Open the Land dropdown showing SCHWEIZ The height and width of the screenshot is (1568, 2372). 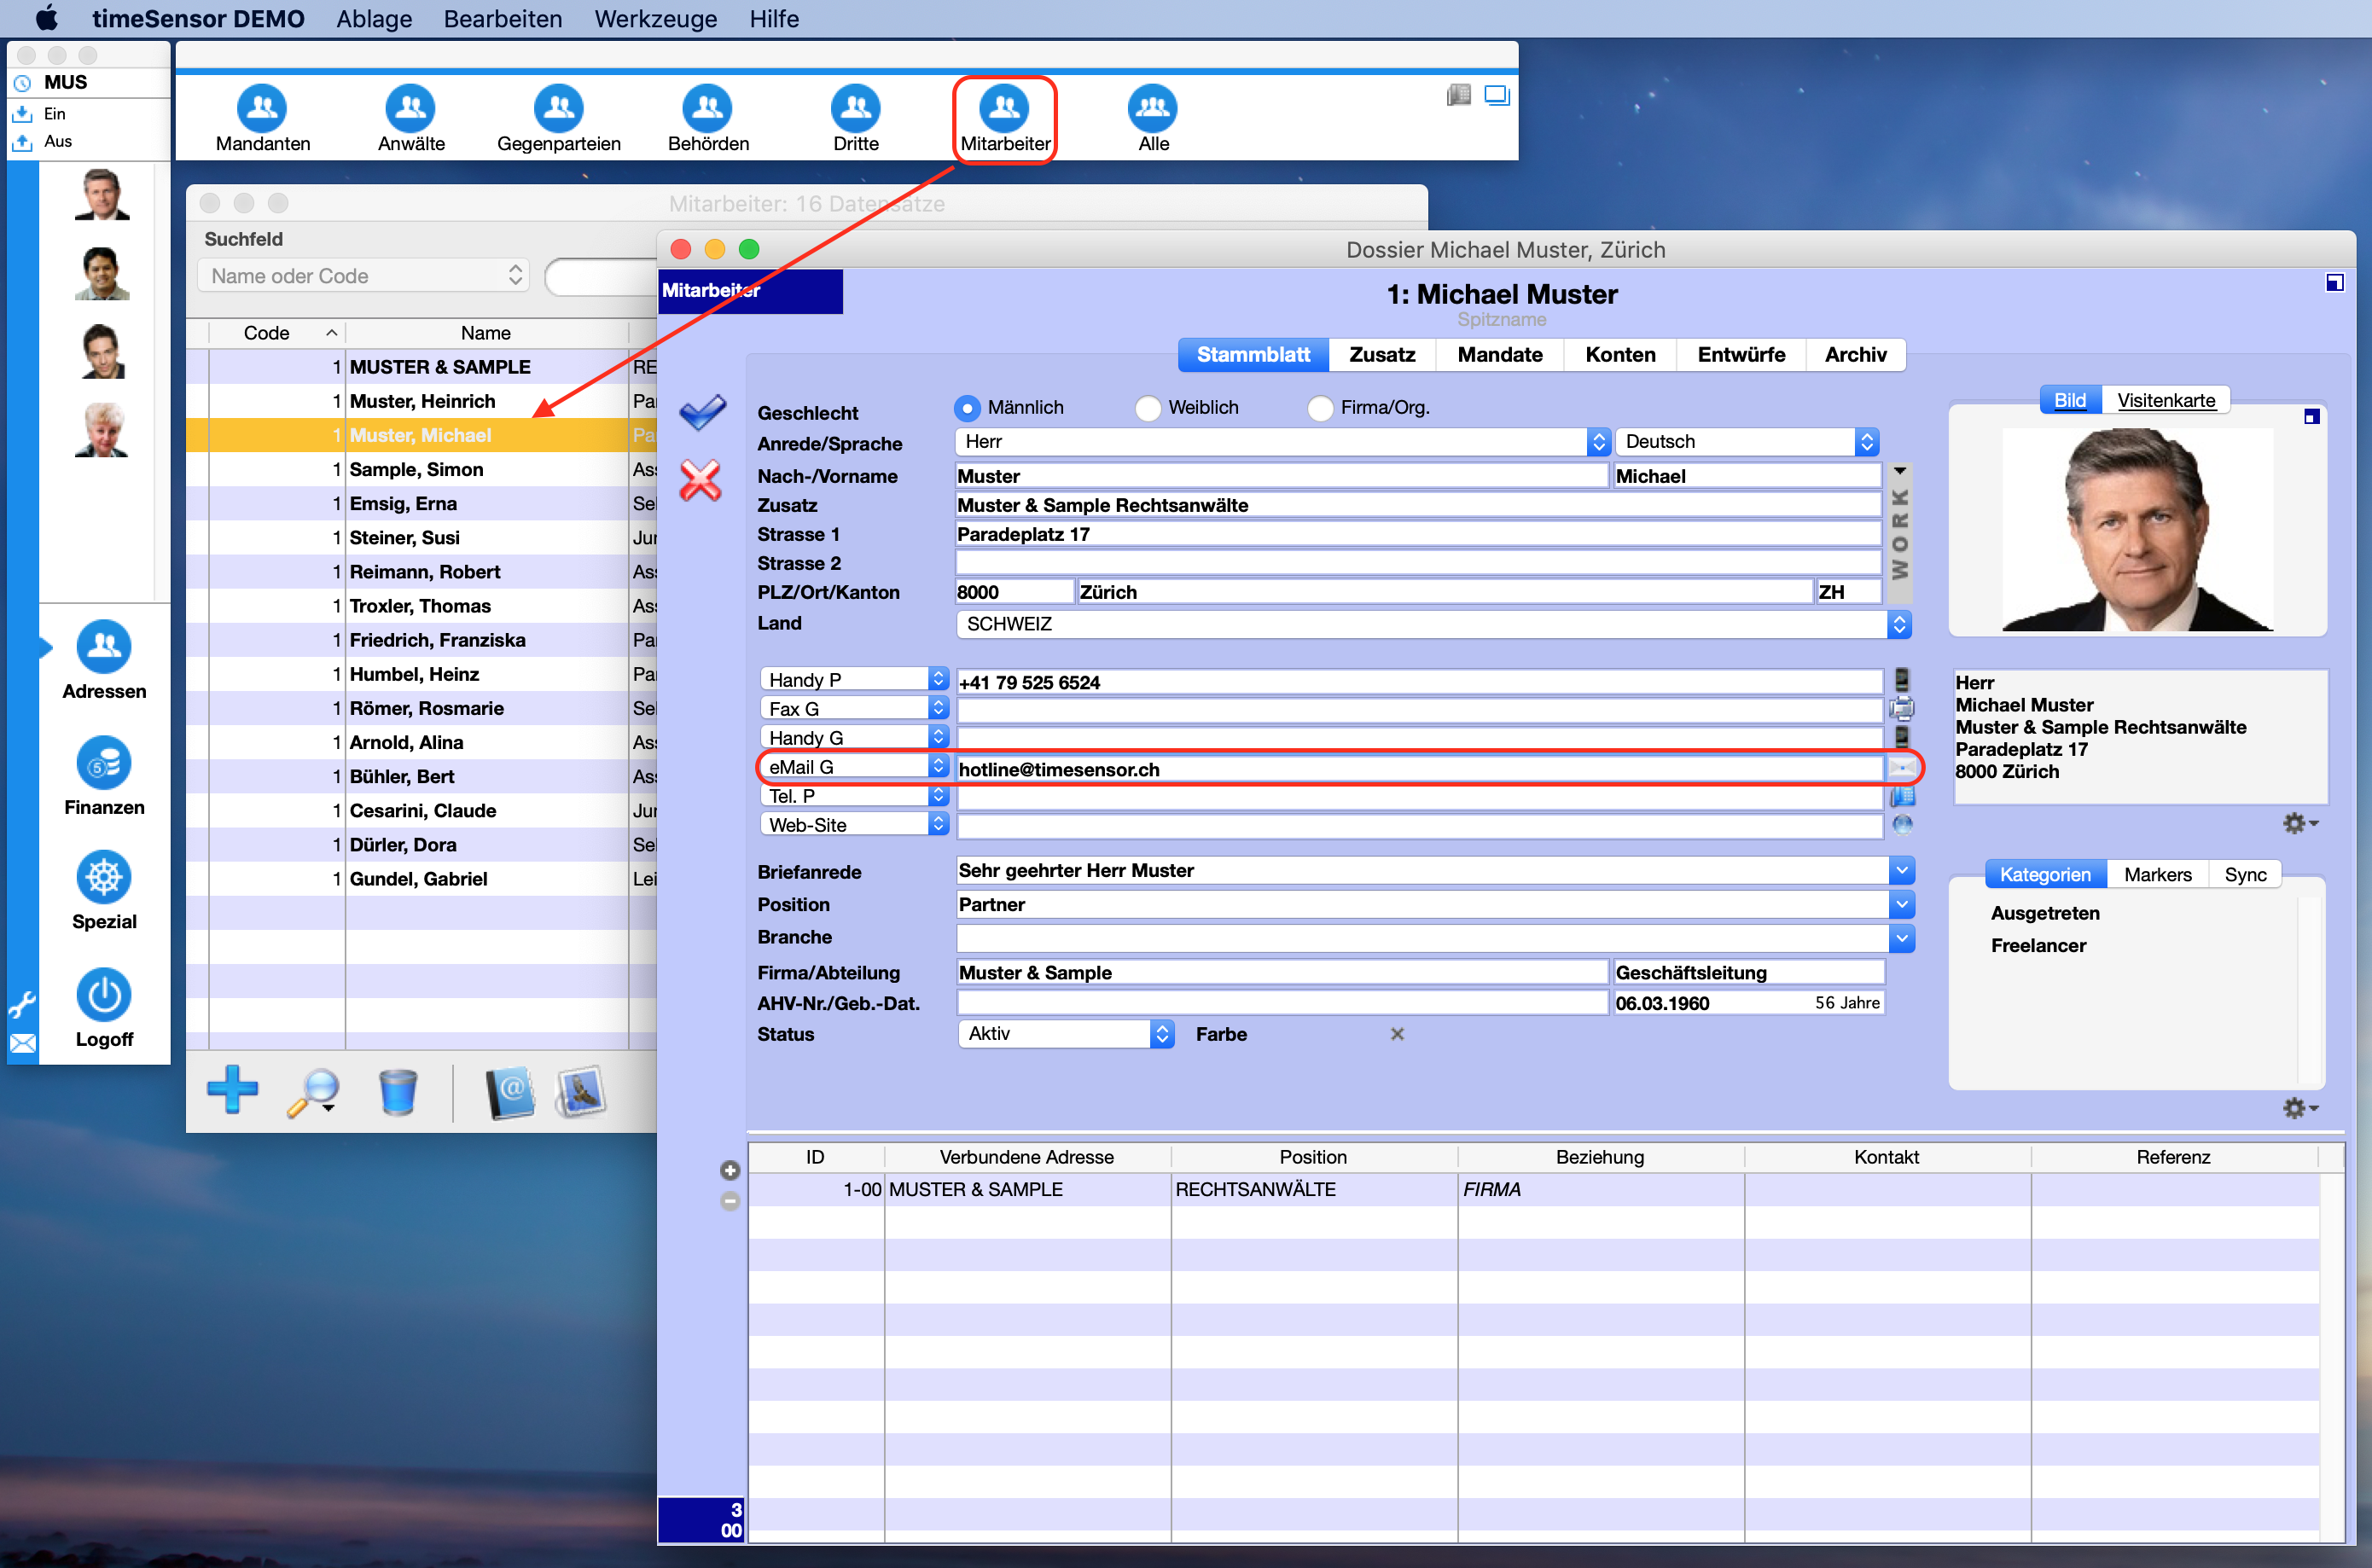[1434, 624]
